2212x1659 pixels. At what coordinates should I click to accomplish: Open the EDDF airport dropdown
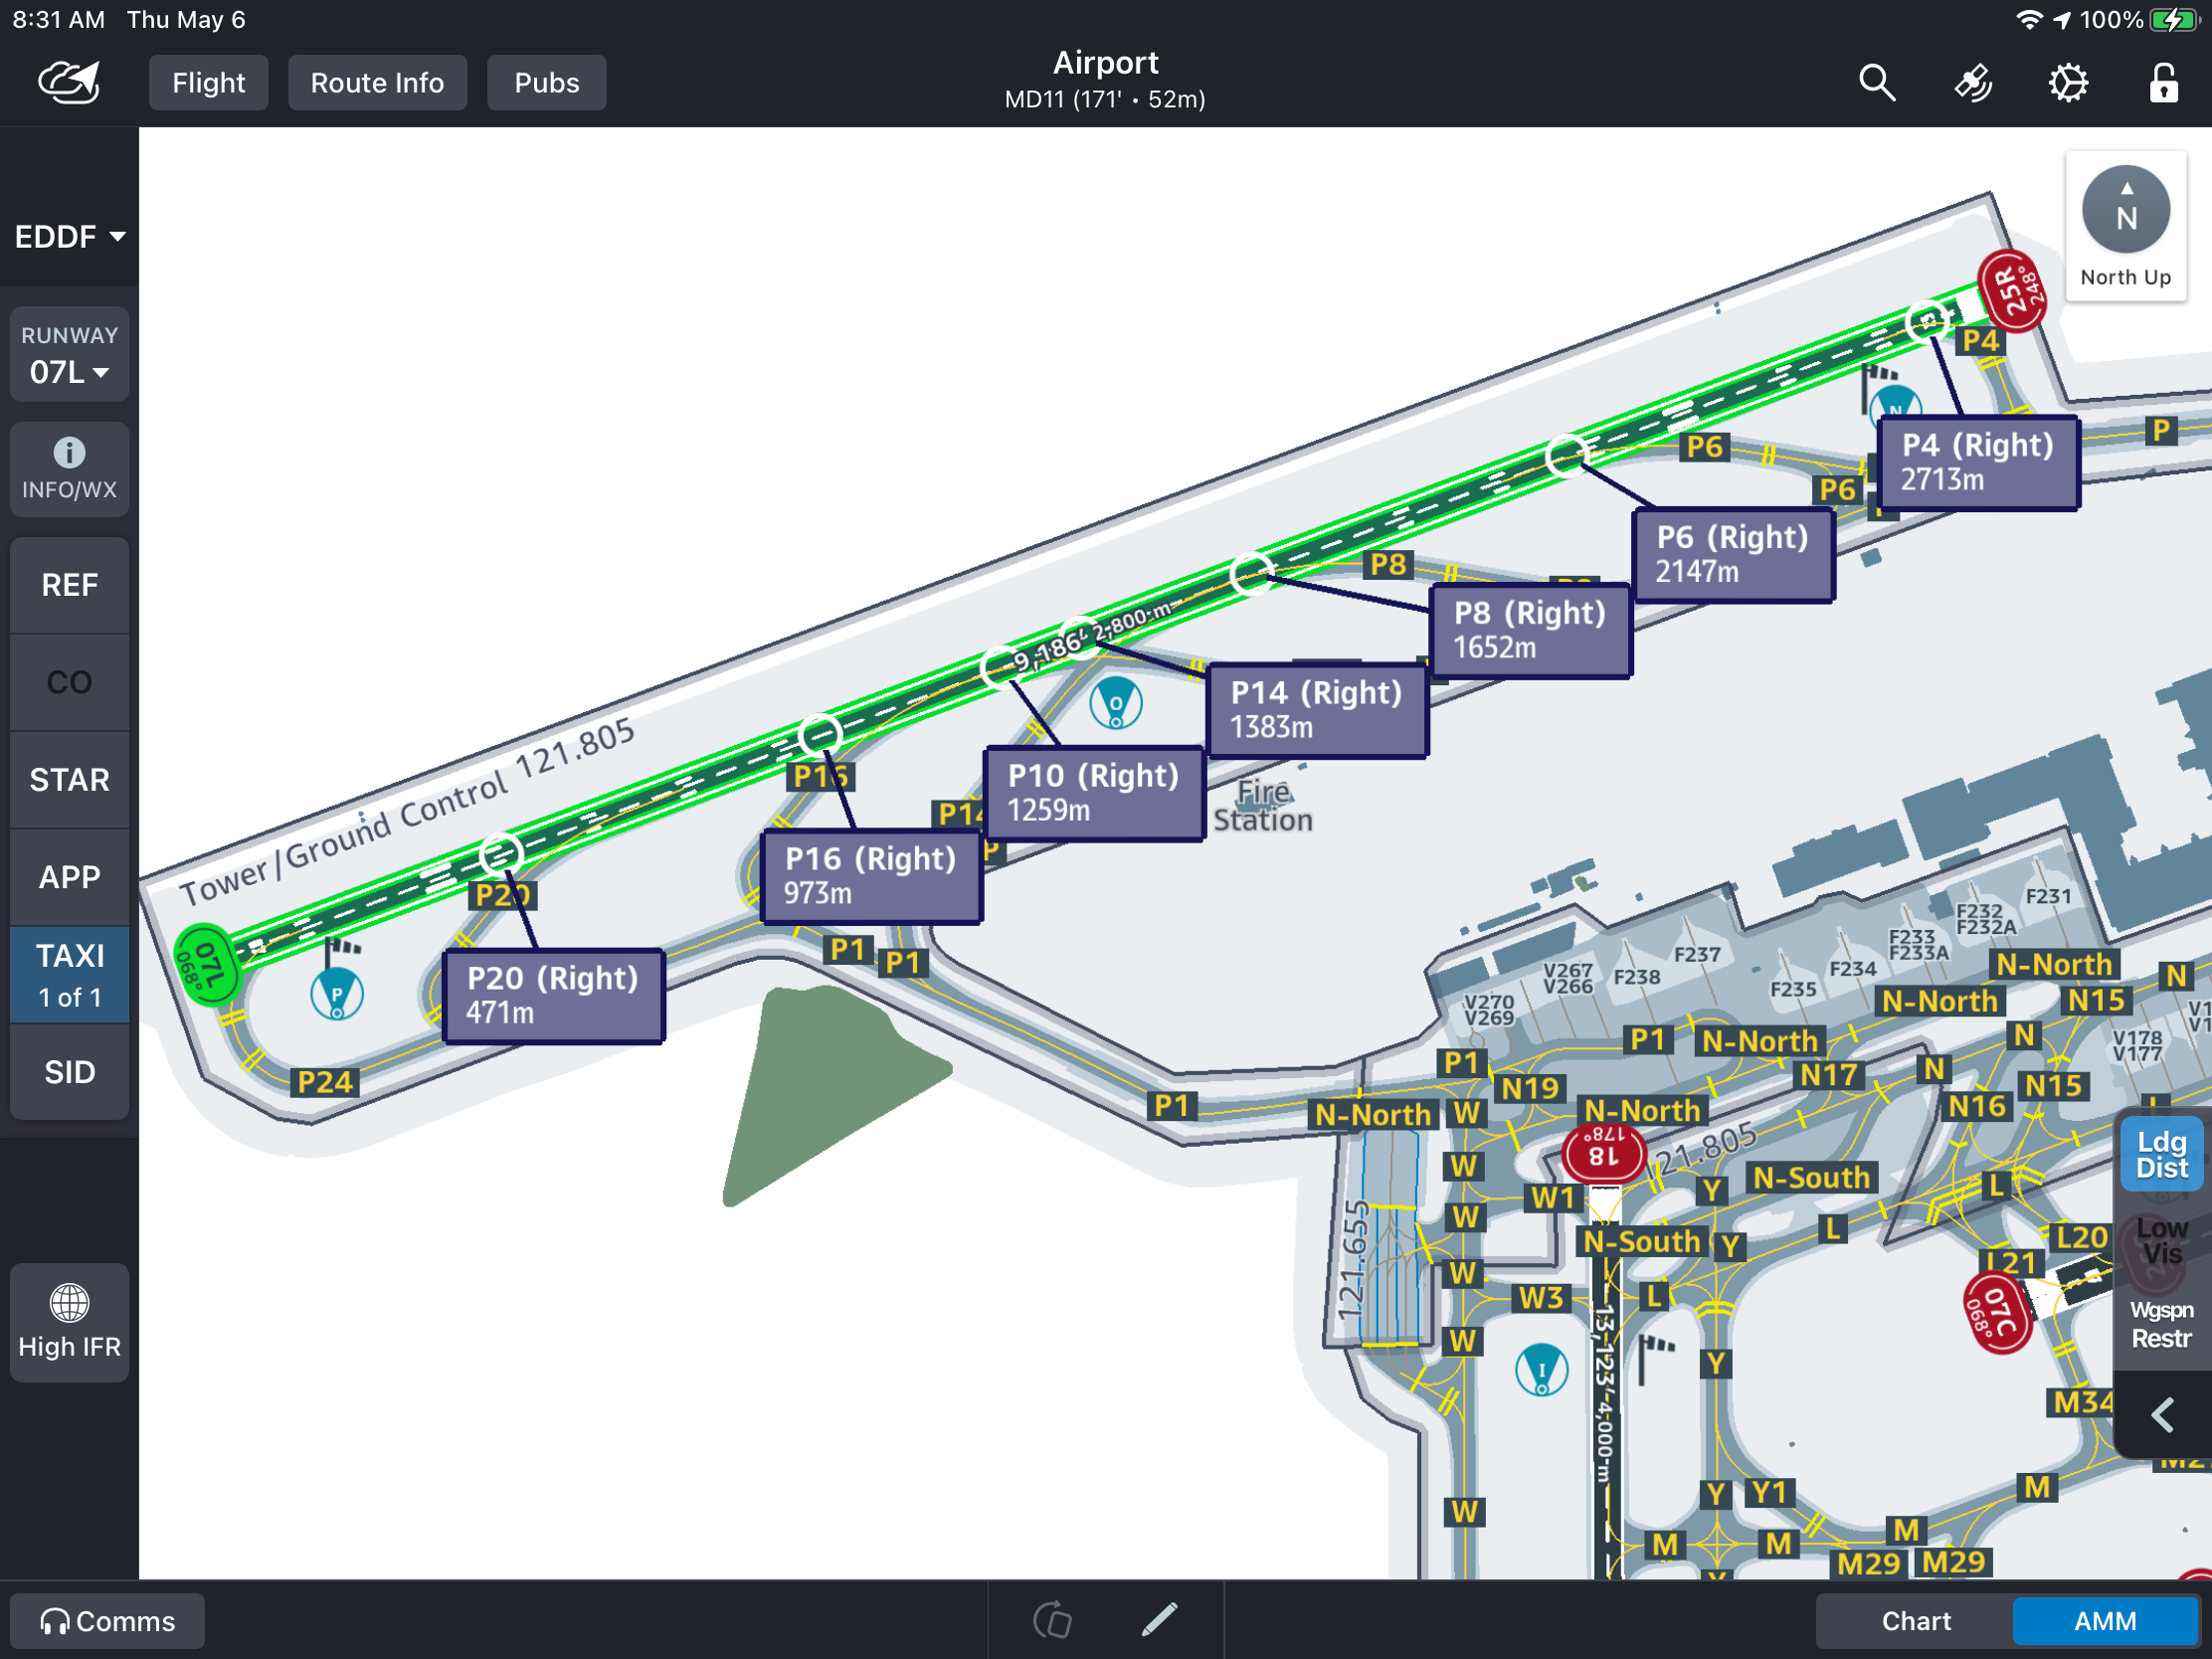tap(69, 237)
